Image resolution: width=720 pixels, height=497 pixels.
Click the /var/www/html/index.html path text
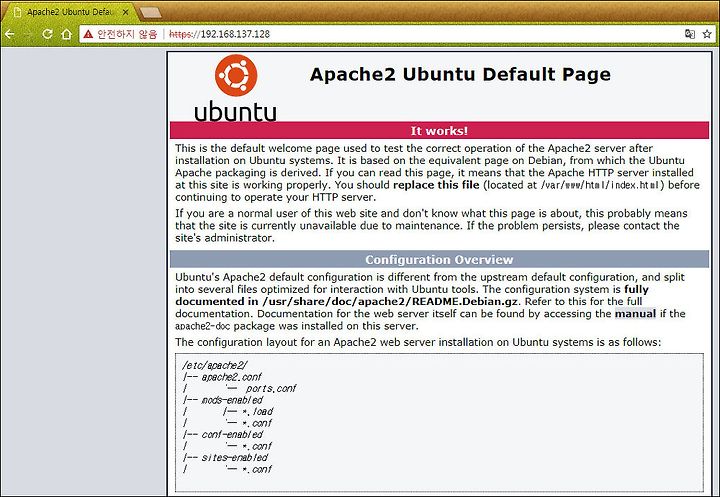602,185
